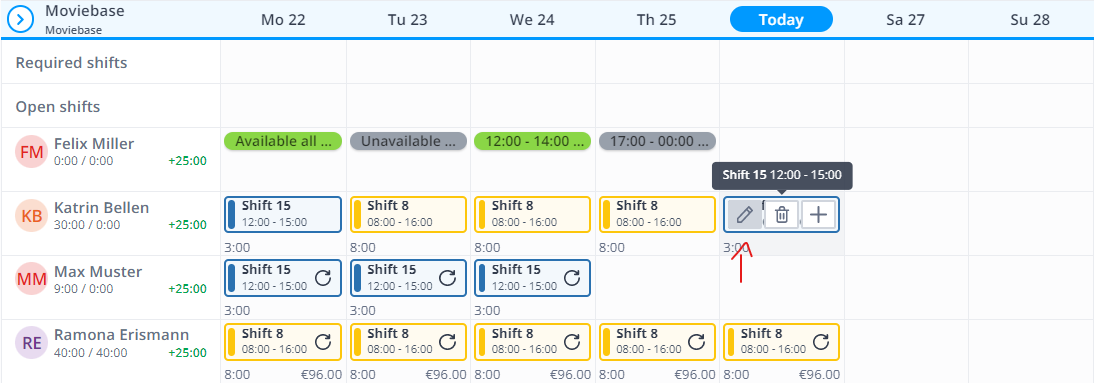
Task: Select the Mo 22 day header
Action: [x=283, y=20]
